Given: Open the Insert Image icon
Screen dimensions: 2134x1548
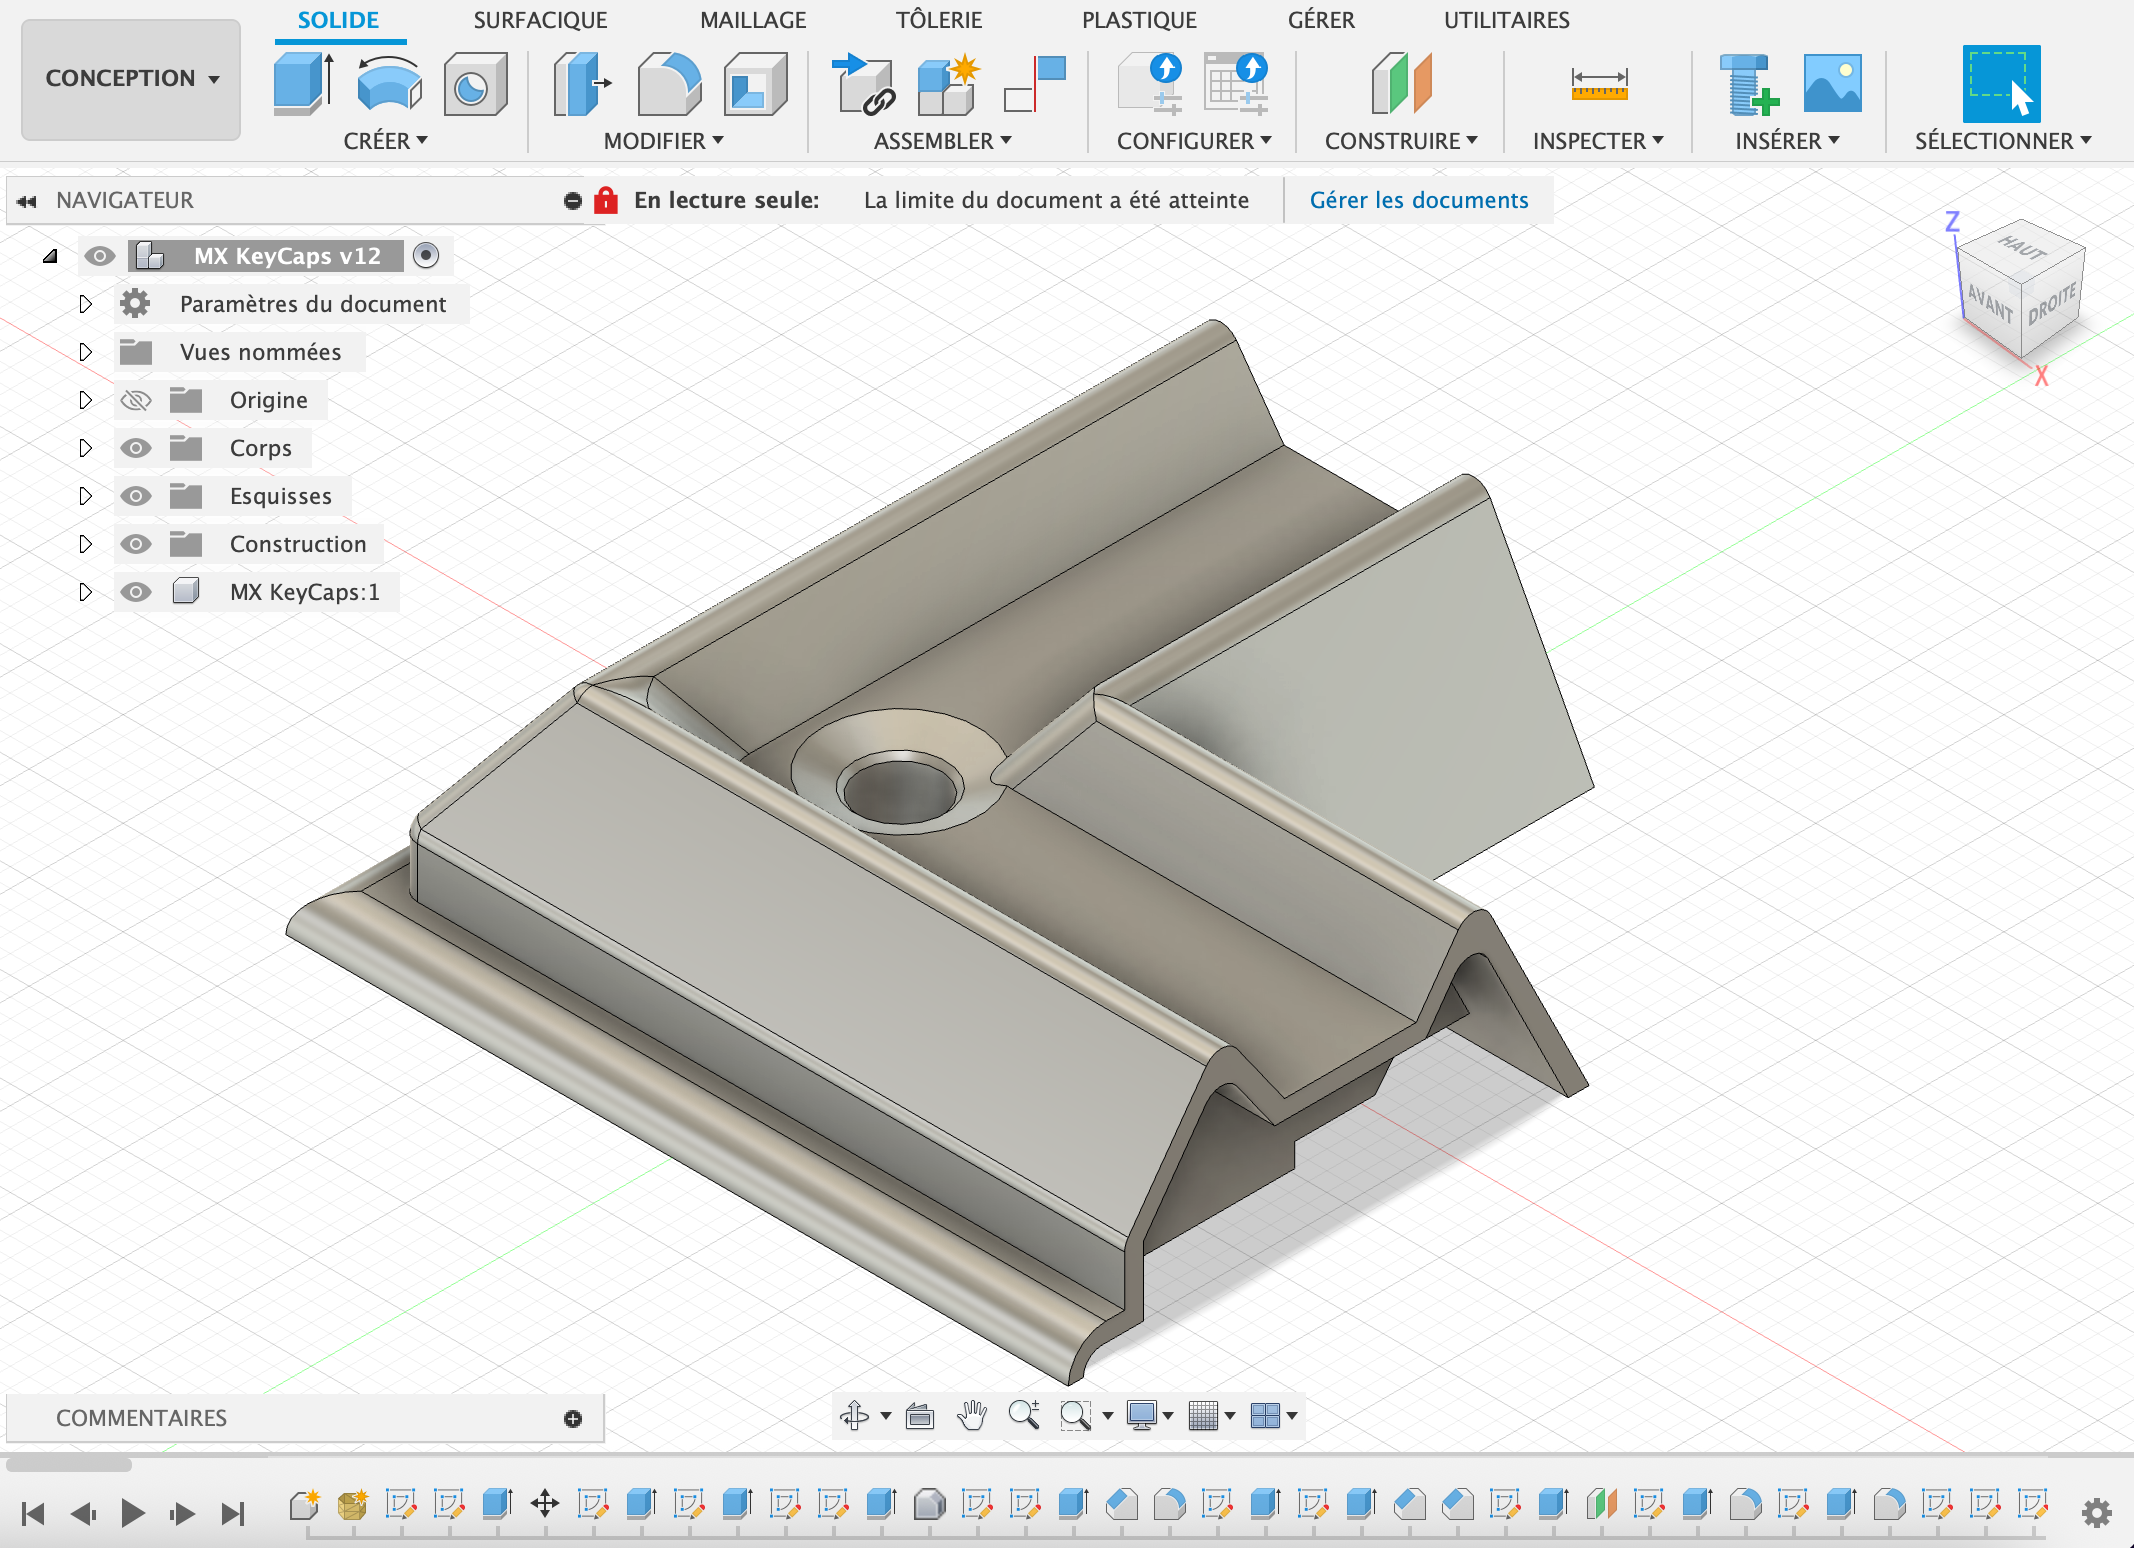Looking at the screenshot, I should pos(1831,84).
